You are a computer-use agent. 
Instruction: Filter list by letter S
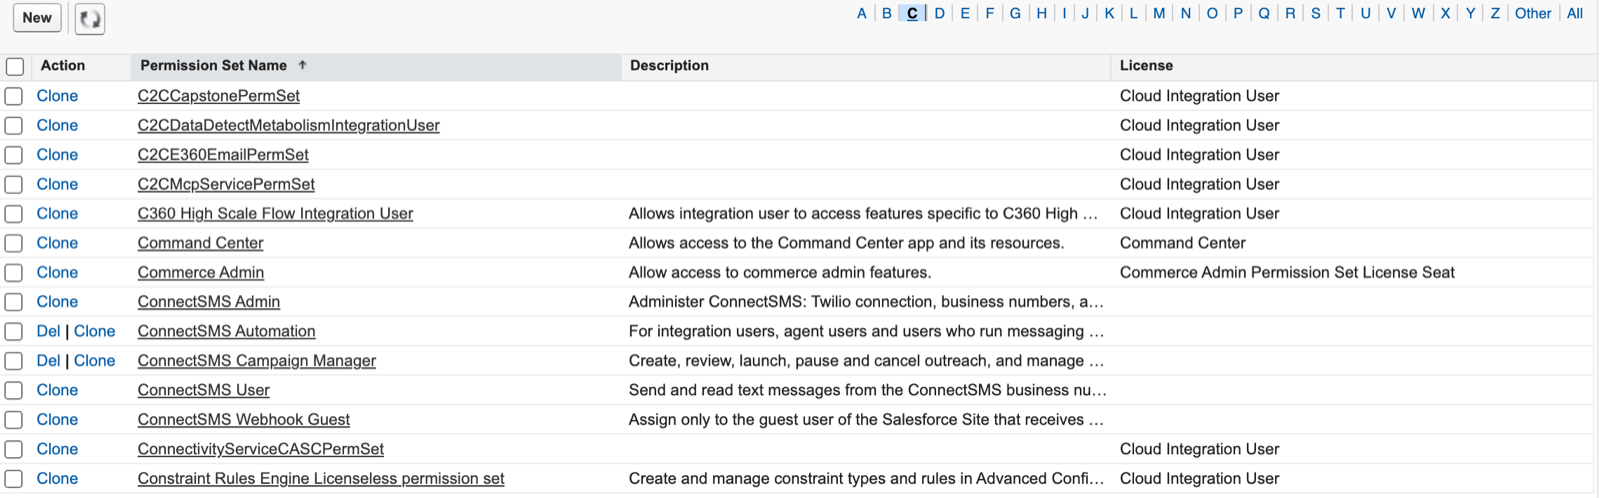1316,13
